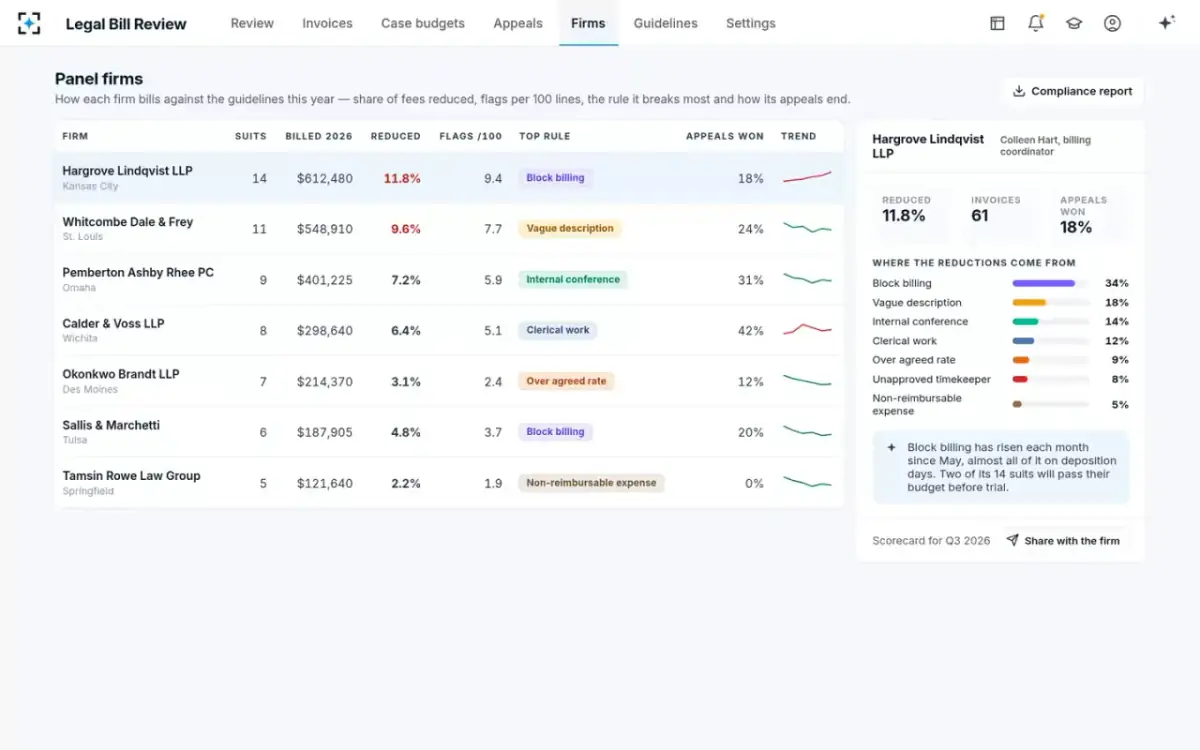The image size is (1200, 750).
Task: Open the layout panel icon in header
Action: [x=997, y=23]
